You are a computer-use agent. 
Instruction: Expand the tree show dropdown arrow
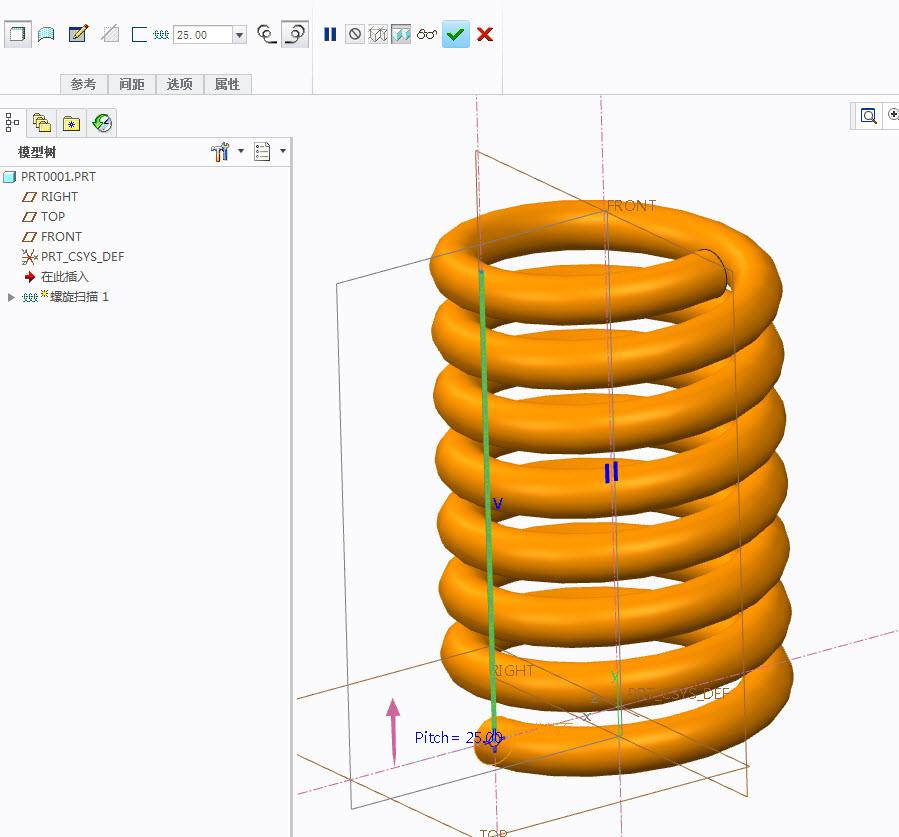[x=283, y=151]
